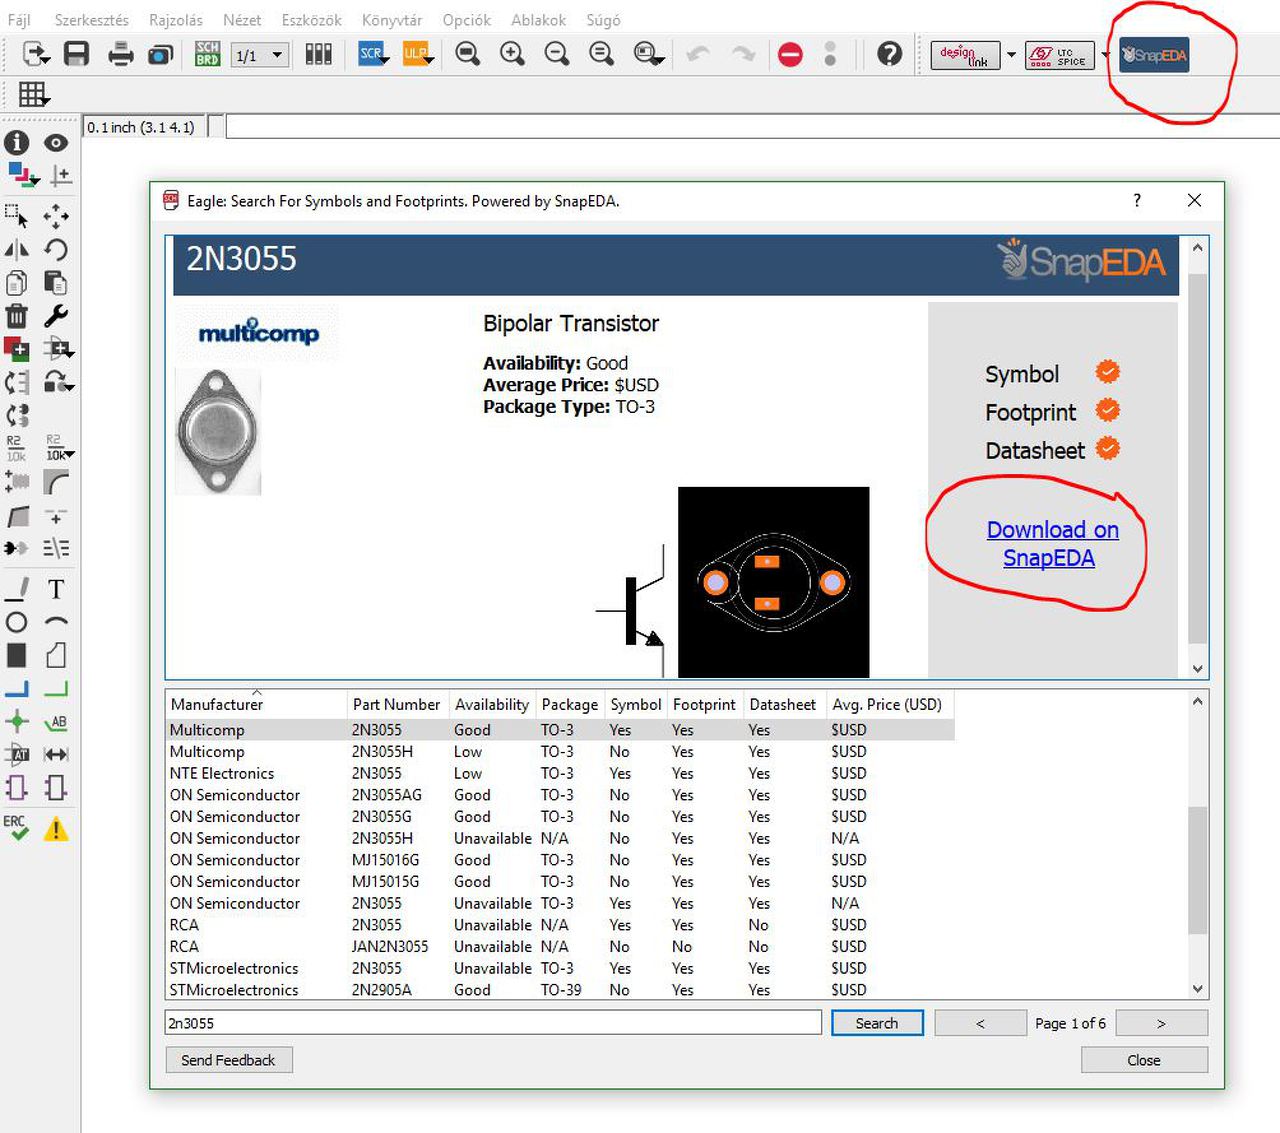Open the SnapEDA search toolbar button
Screen dimensions: 1280x1133
[x=1154, y=55]
